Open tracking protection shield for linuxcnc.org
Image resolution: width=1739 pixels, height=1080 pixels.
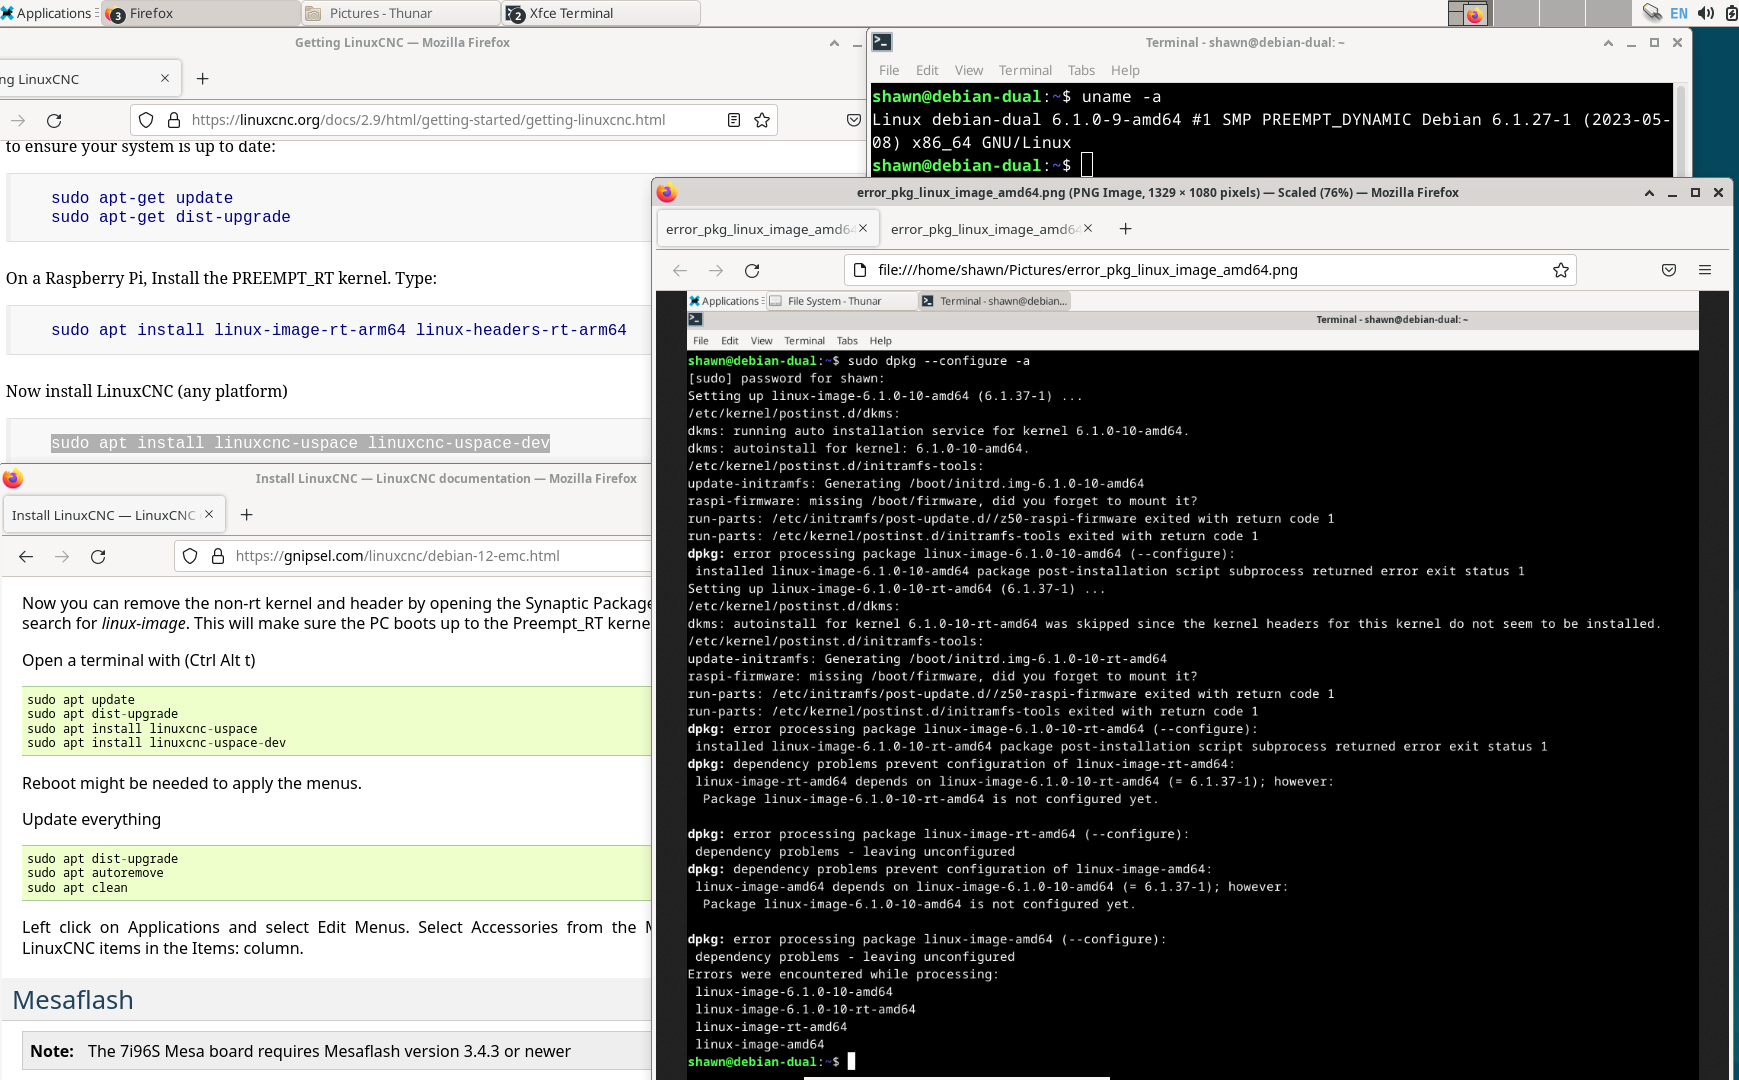click(x=146, y=120)
